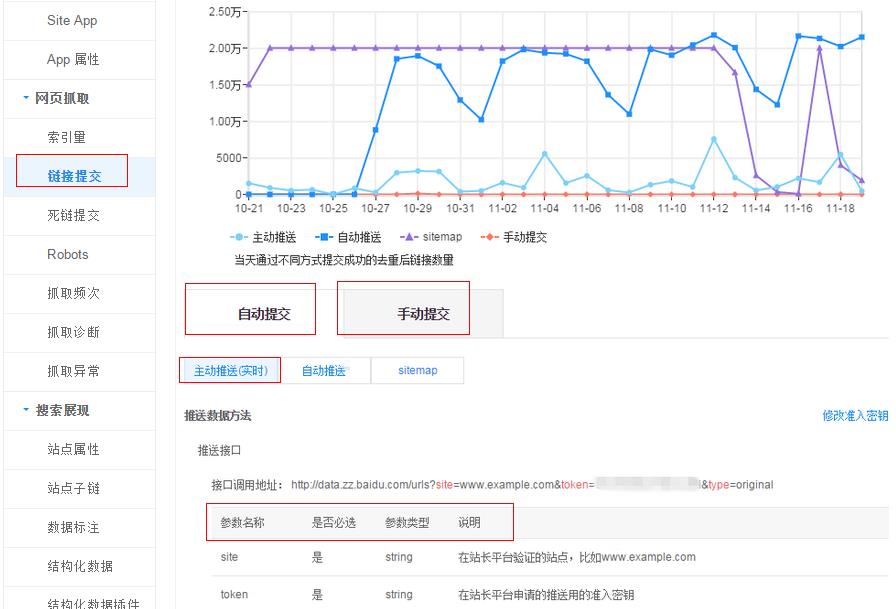The height and width of the screenshot is (609, 896).
Task: Open the 索引量 page
Action: [68, 136]
